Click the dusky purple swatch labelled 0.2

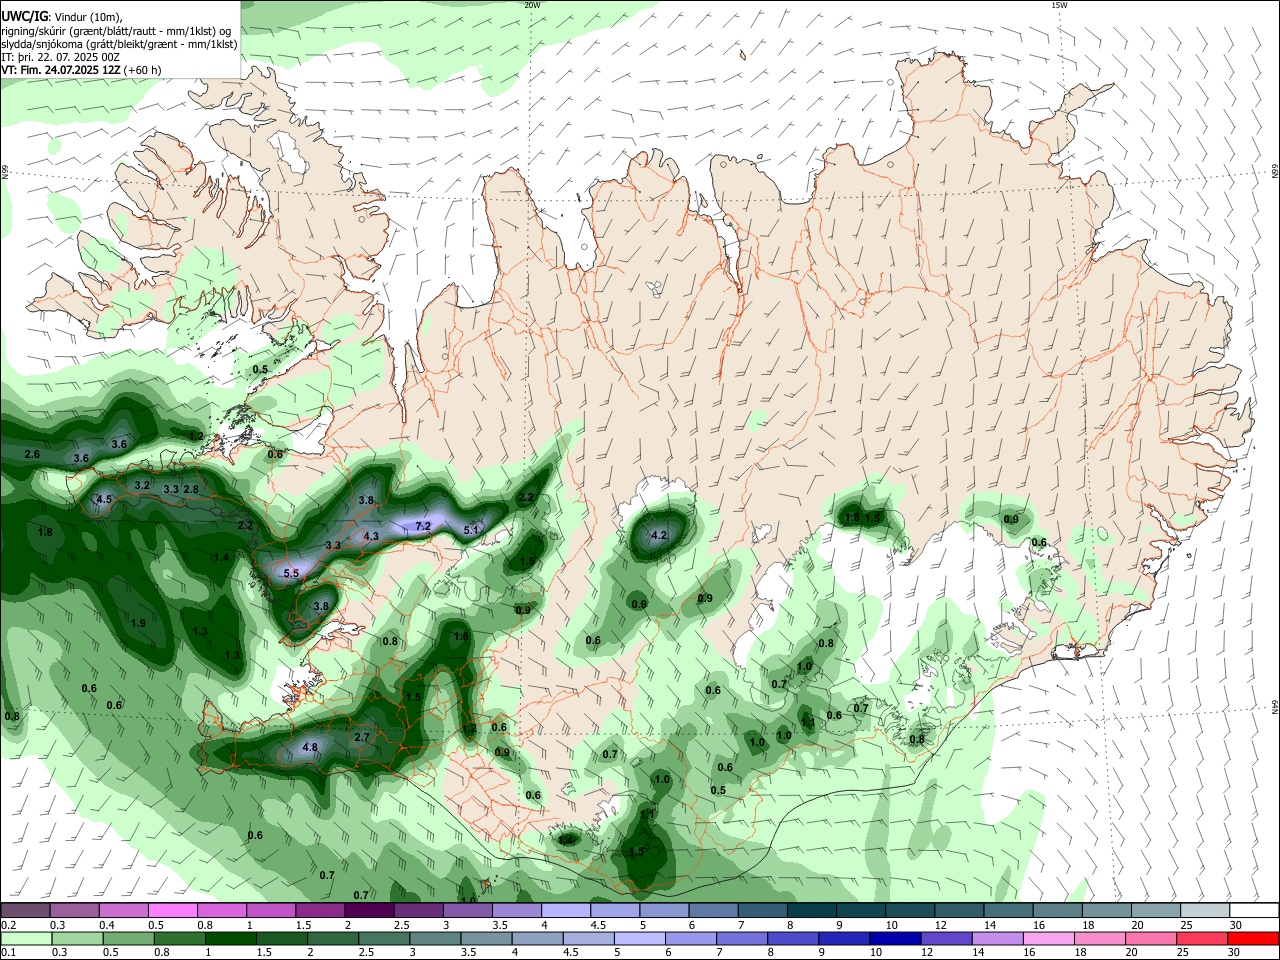pos(26,911)
